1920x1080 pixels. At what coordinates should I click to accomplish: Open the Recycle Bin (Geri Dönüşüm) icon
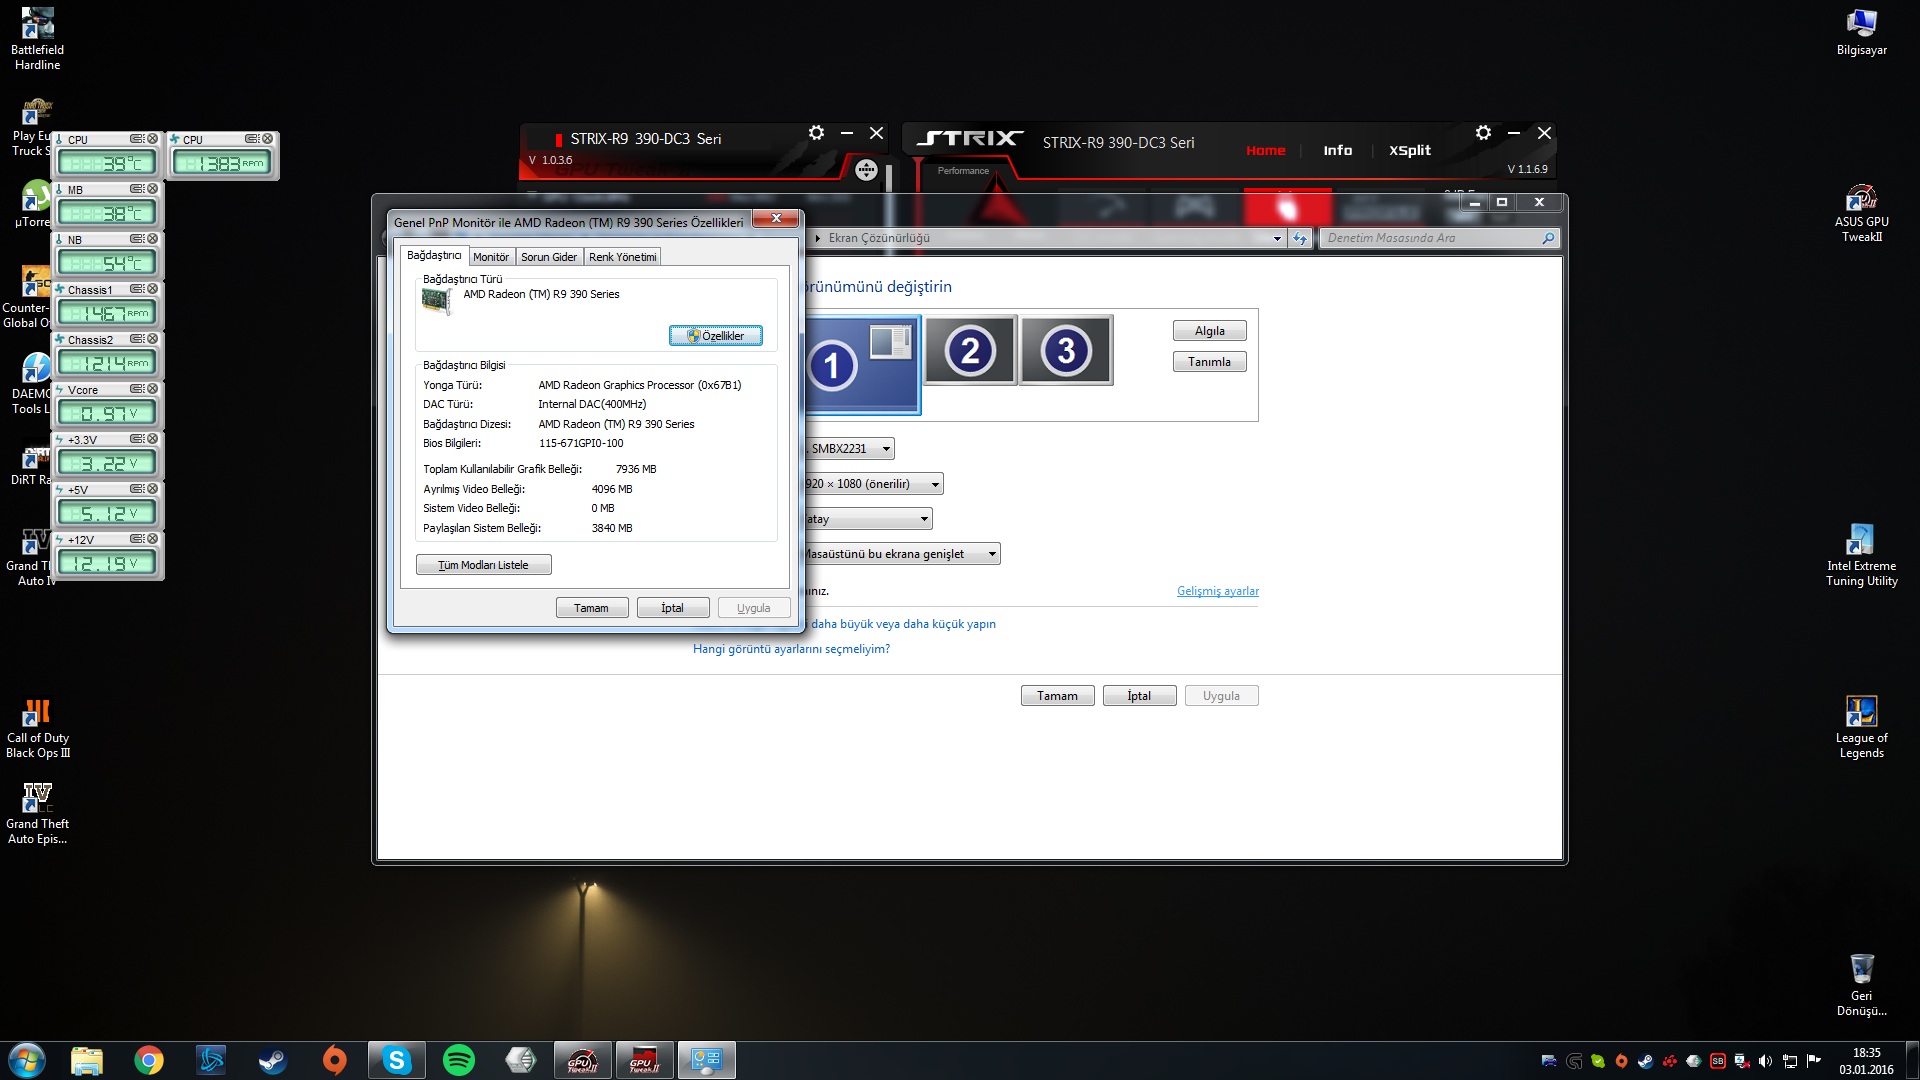(x=1861, y=984)
